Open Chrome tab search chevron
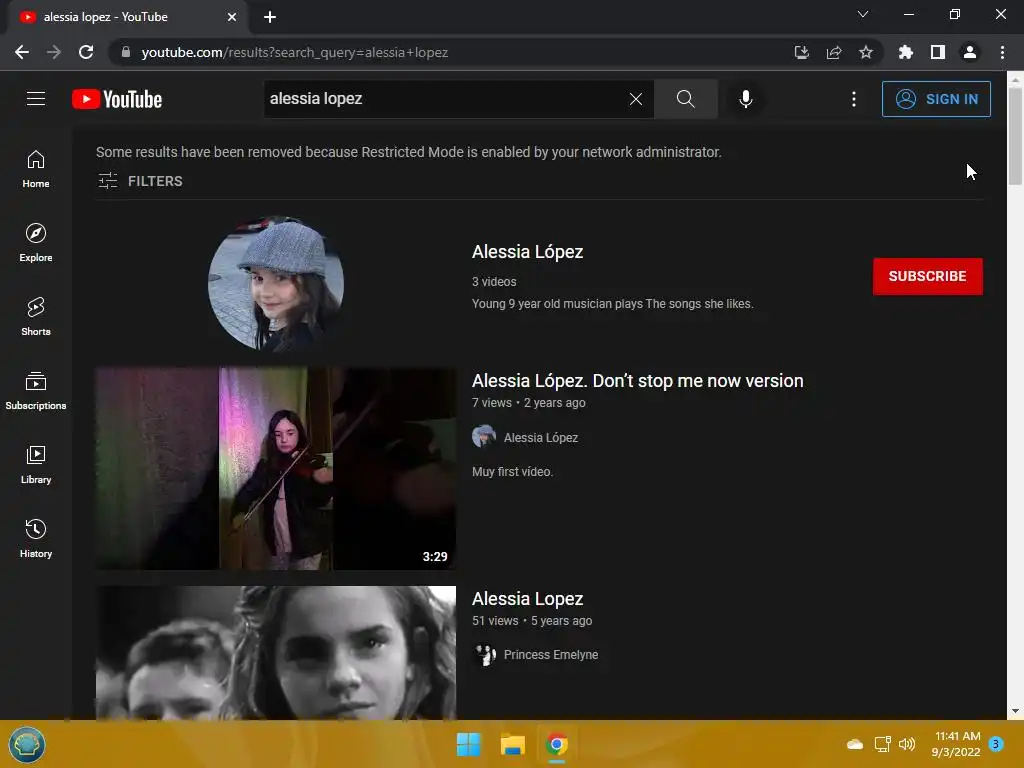 [x=863, y=14]
